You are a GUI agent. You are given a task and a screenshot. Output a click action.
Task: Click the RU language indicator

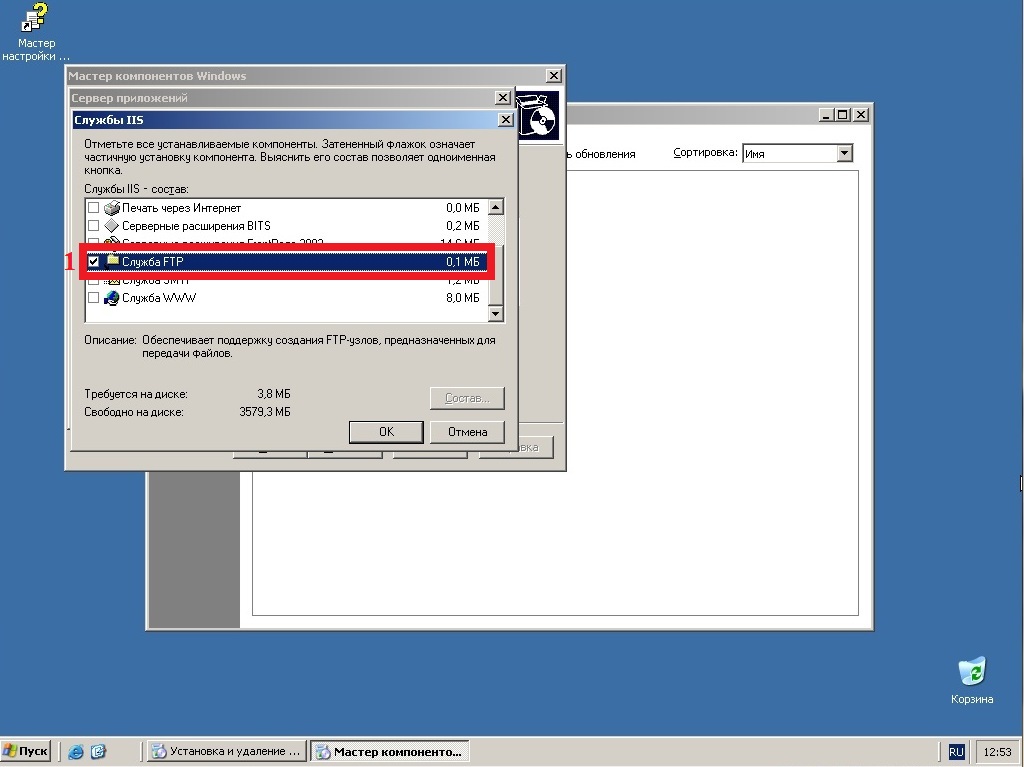[x=956, y=752]
